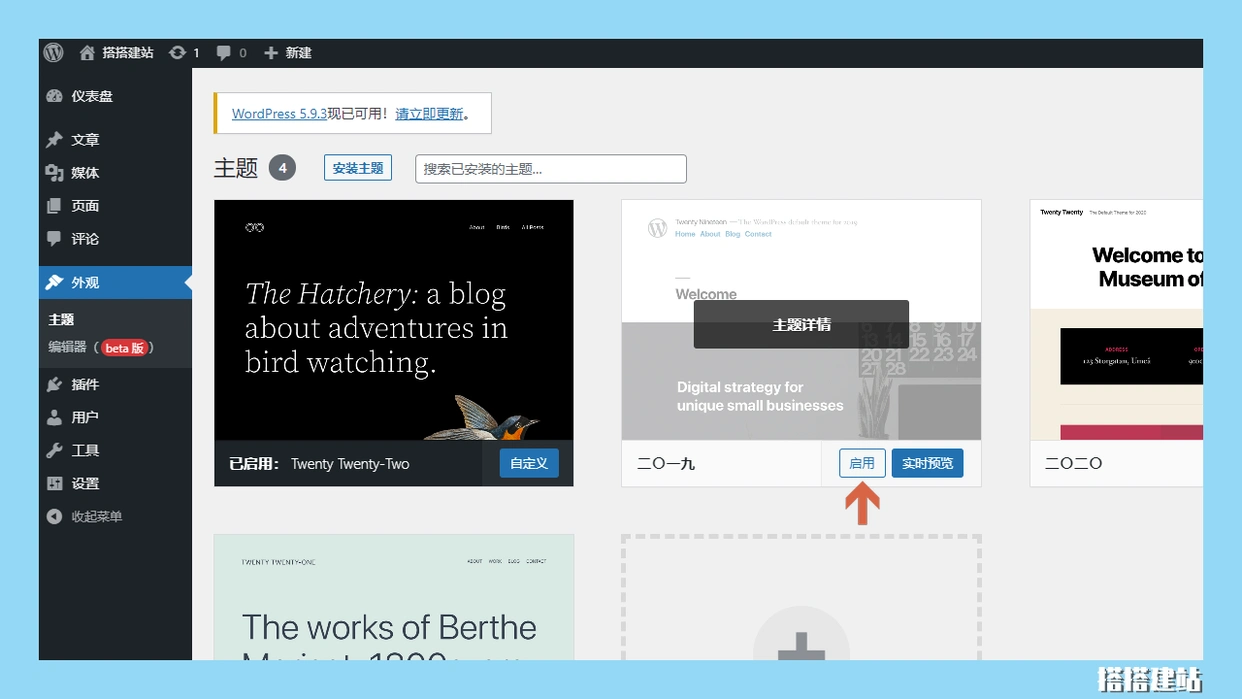The width and height of the screenshot is (1242, 699).
Task: Activate the 二〇一九 theme with 启用
Action: 862,463
